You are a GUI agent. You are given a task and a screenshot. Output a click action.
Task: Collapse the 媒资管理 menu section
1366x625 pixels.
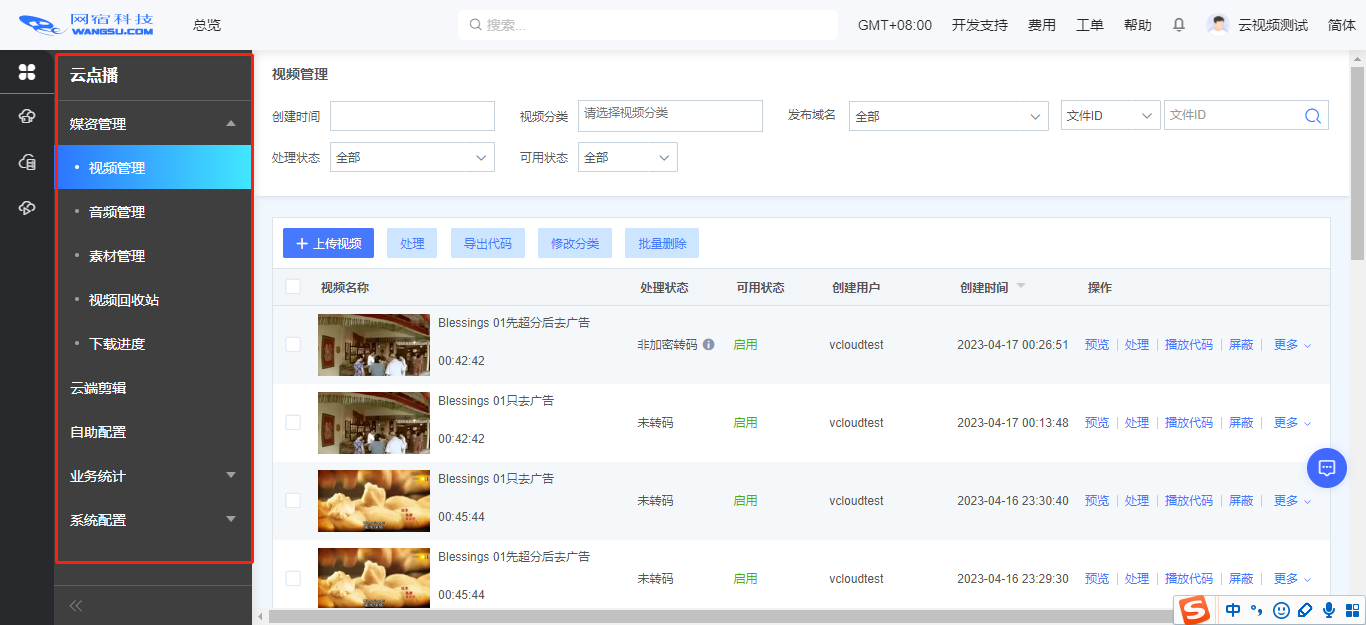pos(153,124)
